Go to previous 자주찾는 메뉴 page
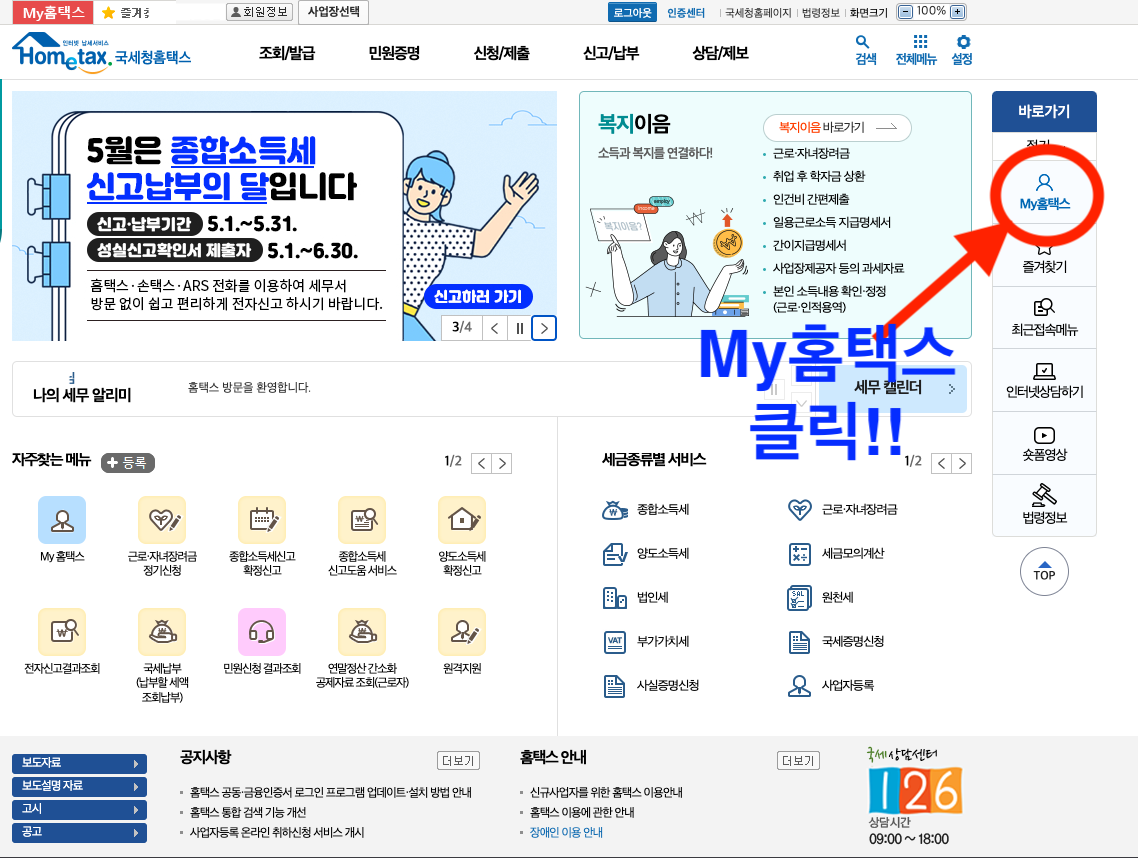The height and width of the screenshot is (858, 1138). tap(482, 463)
